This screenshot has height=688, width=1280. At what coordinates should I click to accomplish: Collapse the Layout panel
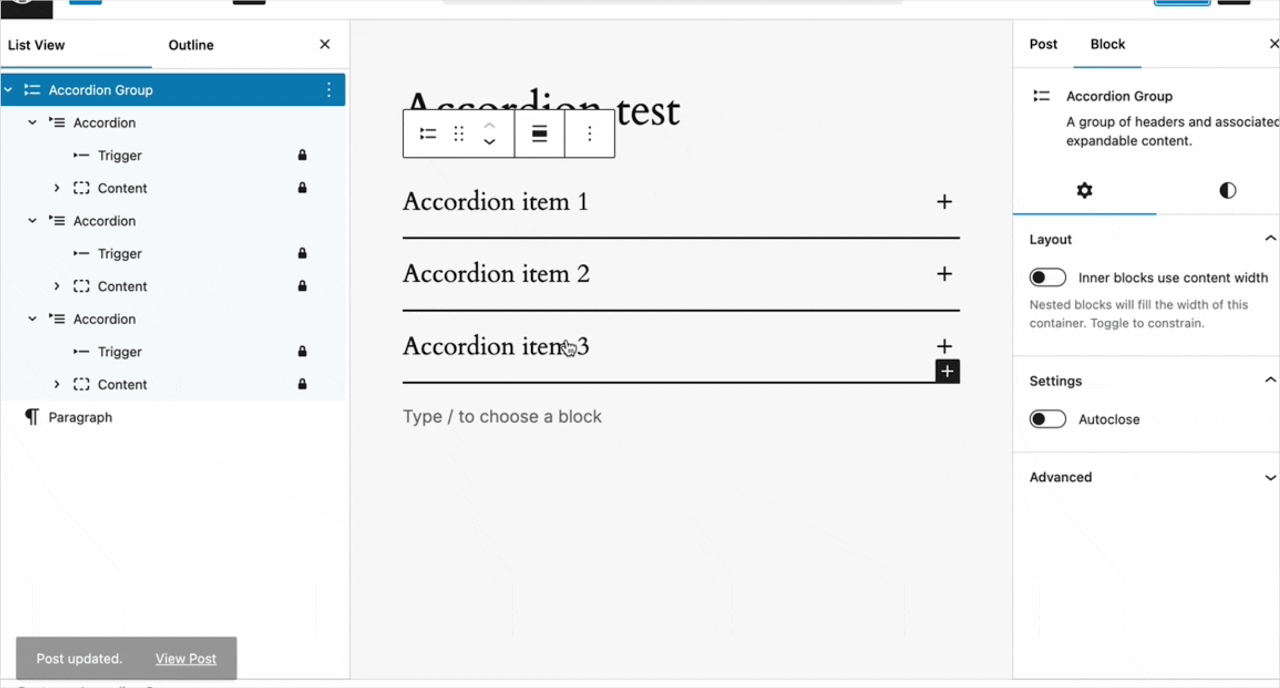coord(1269,239)
